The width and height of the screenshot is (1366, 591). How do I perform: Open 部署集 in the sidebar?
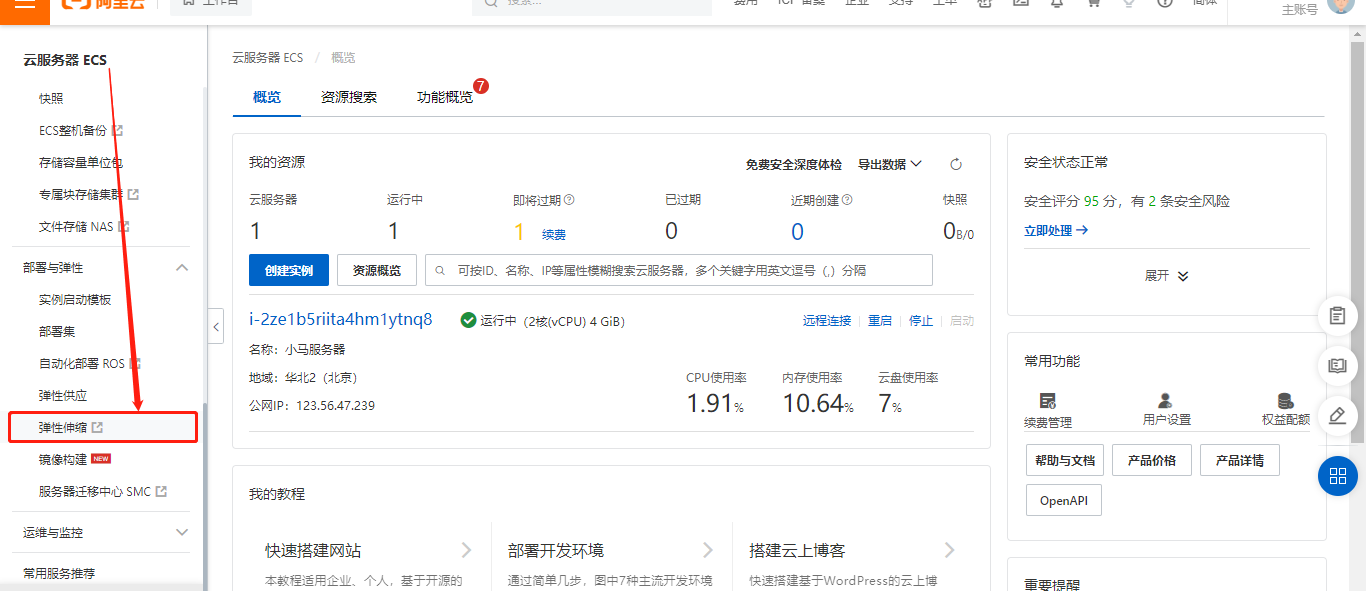57,332
